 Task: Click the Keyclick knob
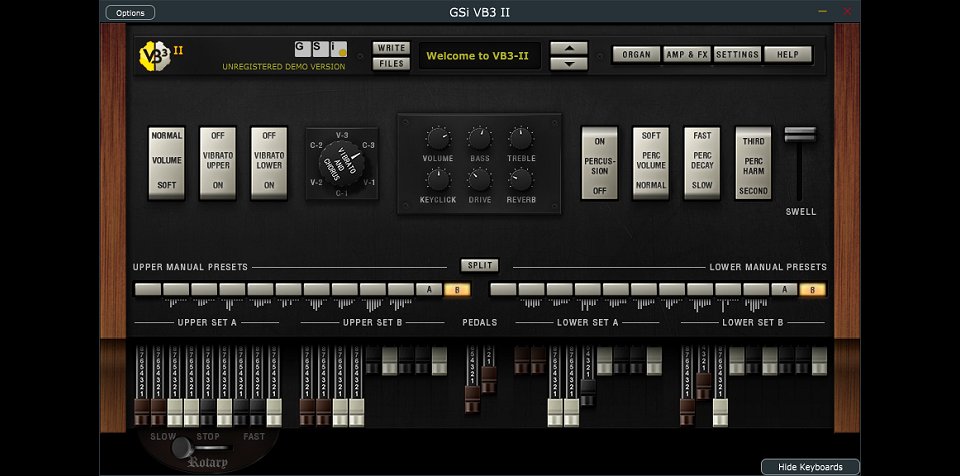click(x=438, y=180)
